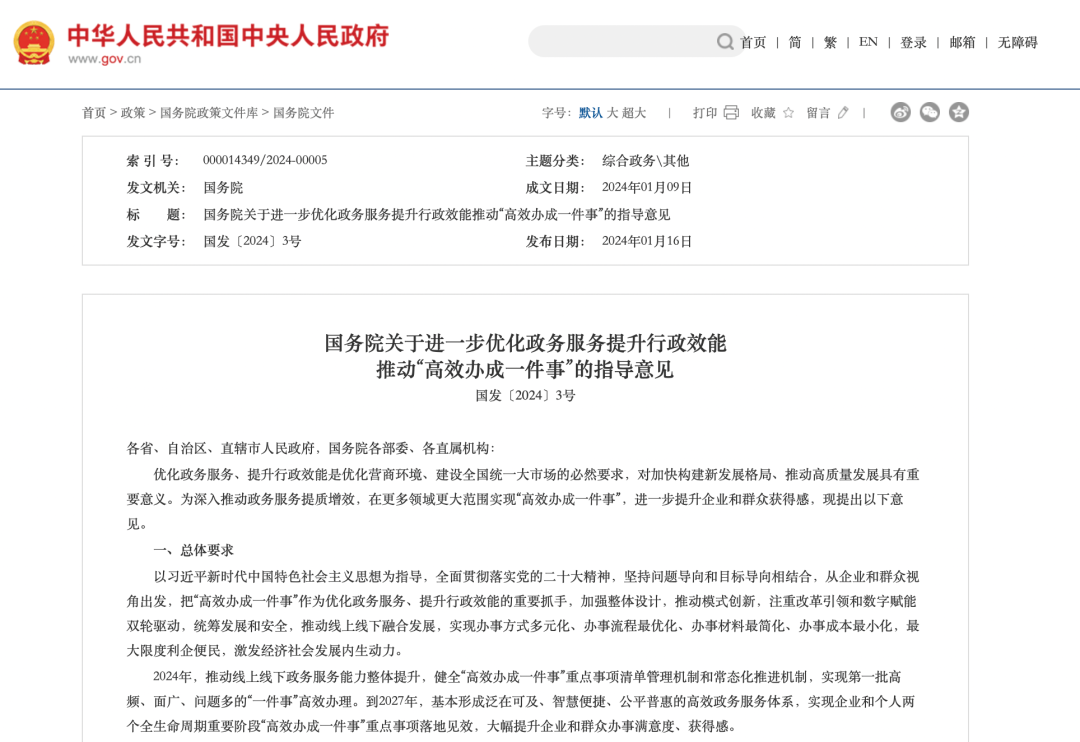
Task: Click the star icon next to 收藏
Action: 788,113
